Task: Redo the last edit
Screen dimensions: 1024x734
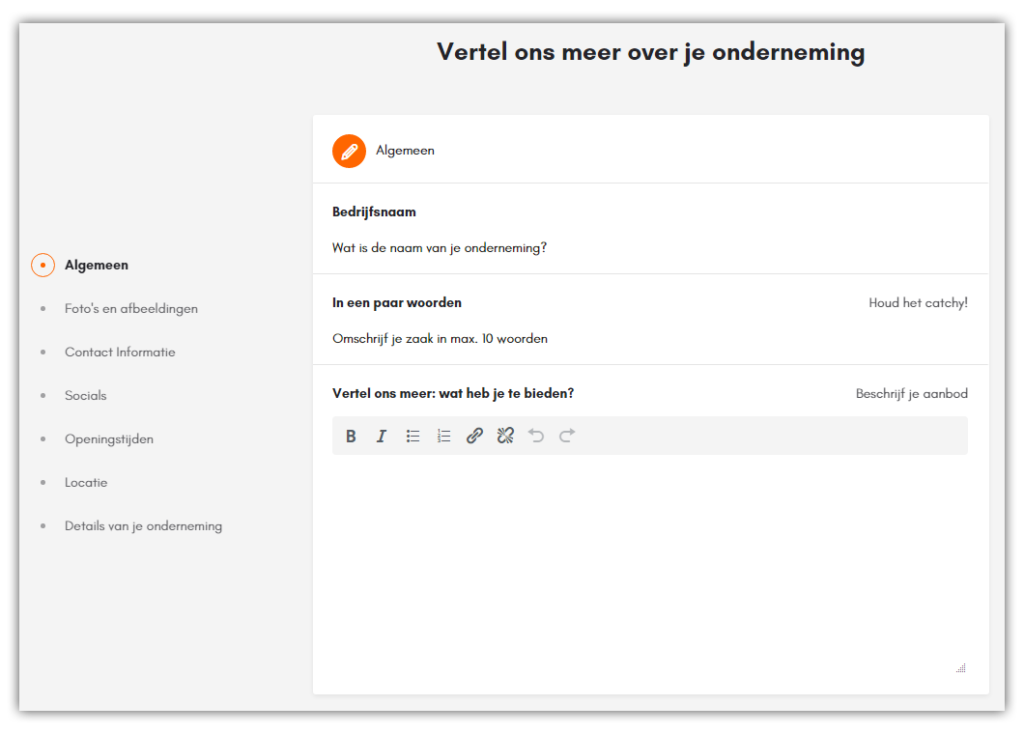Action: [565, 435]
